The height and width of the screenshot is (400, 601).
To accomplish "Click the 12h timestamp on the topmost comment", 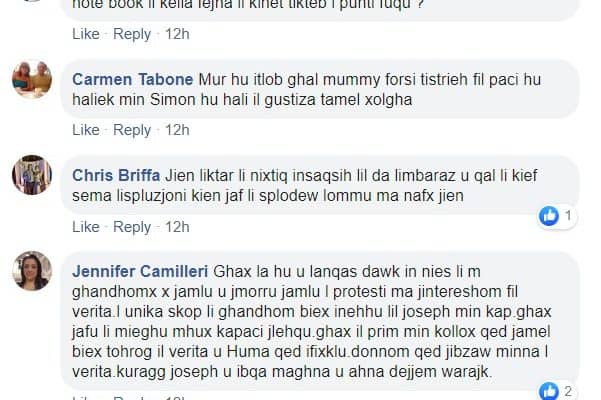I will click(177, 34).
